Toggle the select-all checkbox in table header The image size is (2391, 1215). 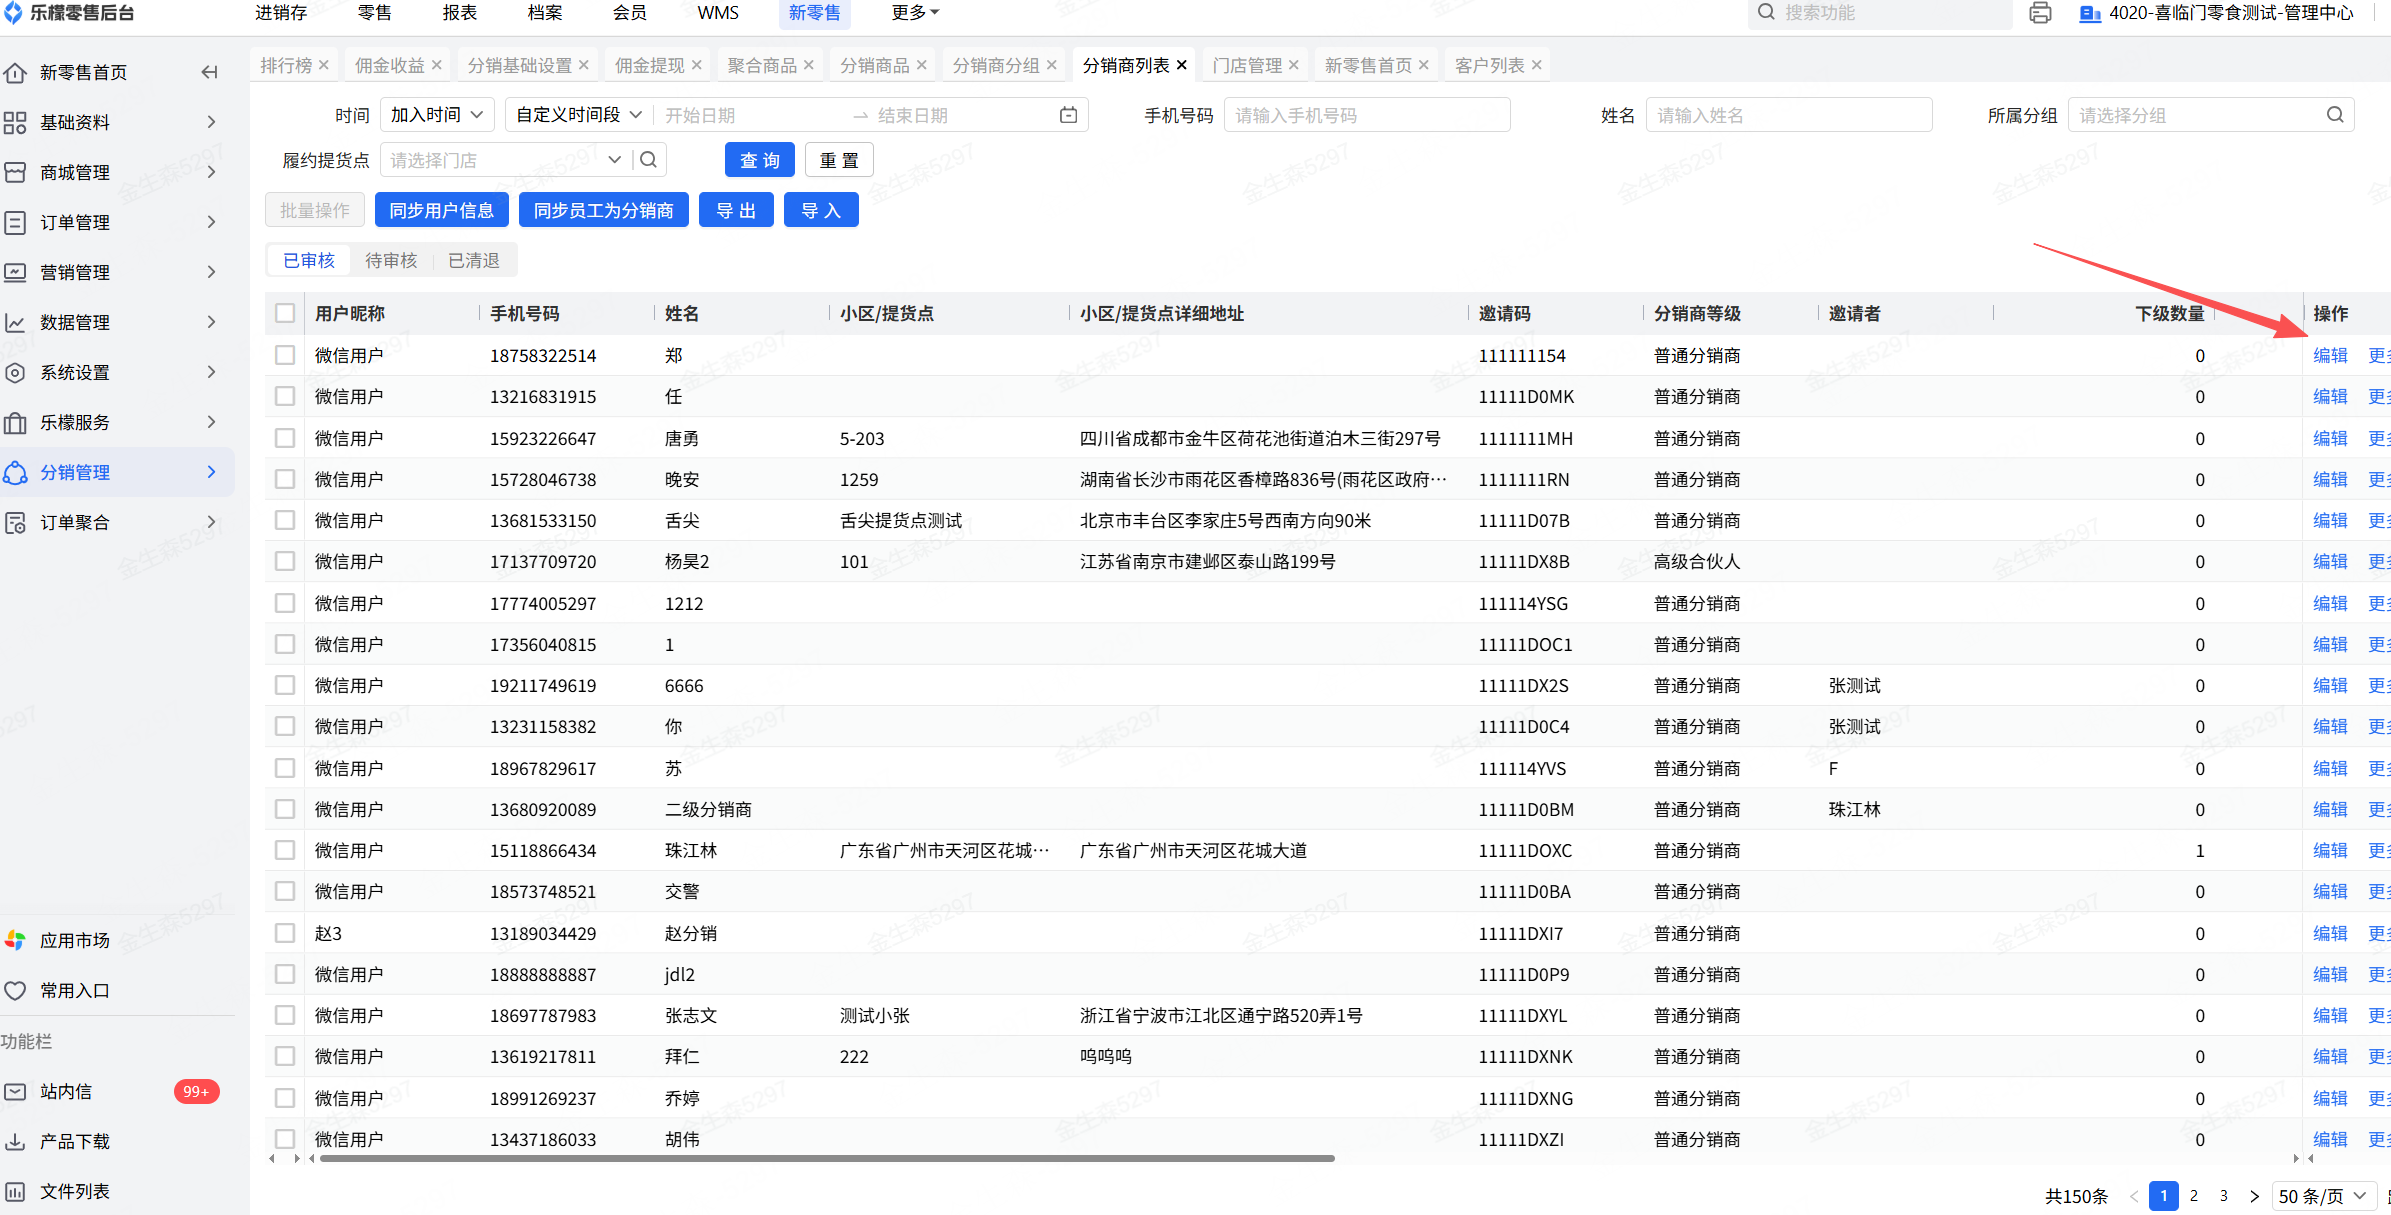(x=285, y=313)
